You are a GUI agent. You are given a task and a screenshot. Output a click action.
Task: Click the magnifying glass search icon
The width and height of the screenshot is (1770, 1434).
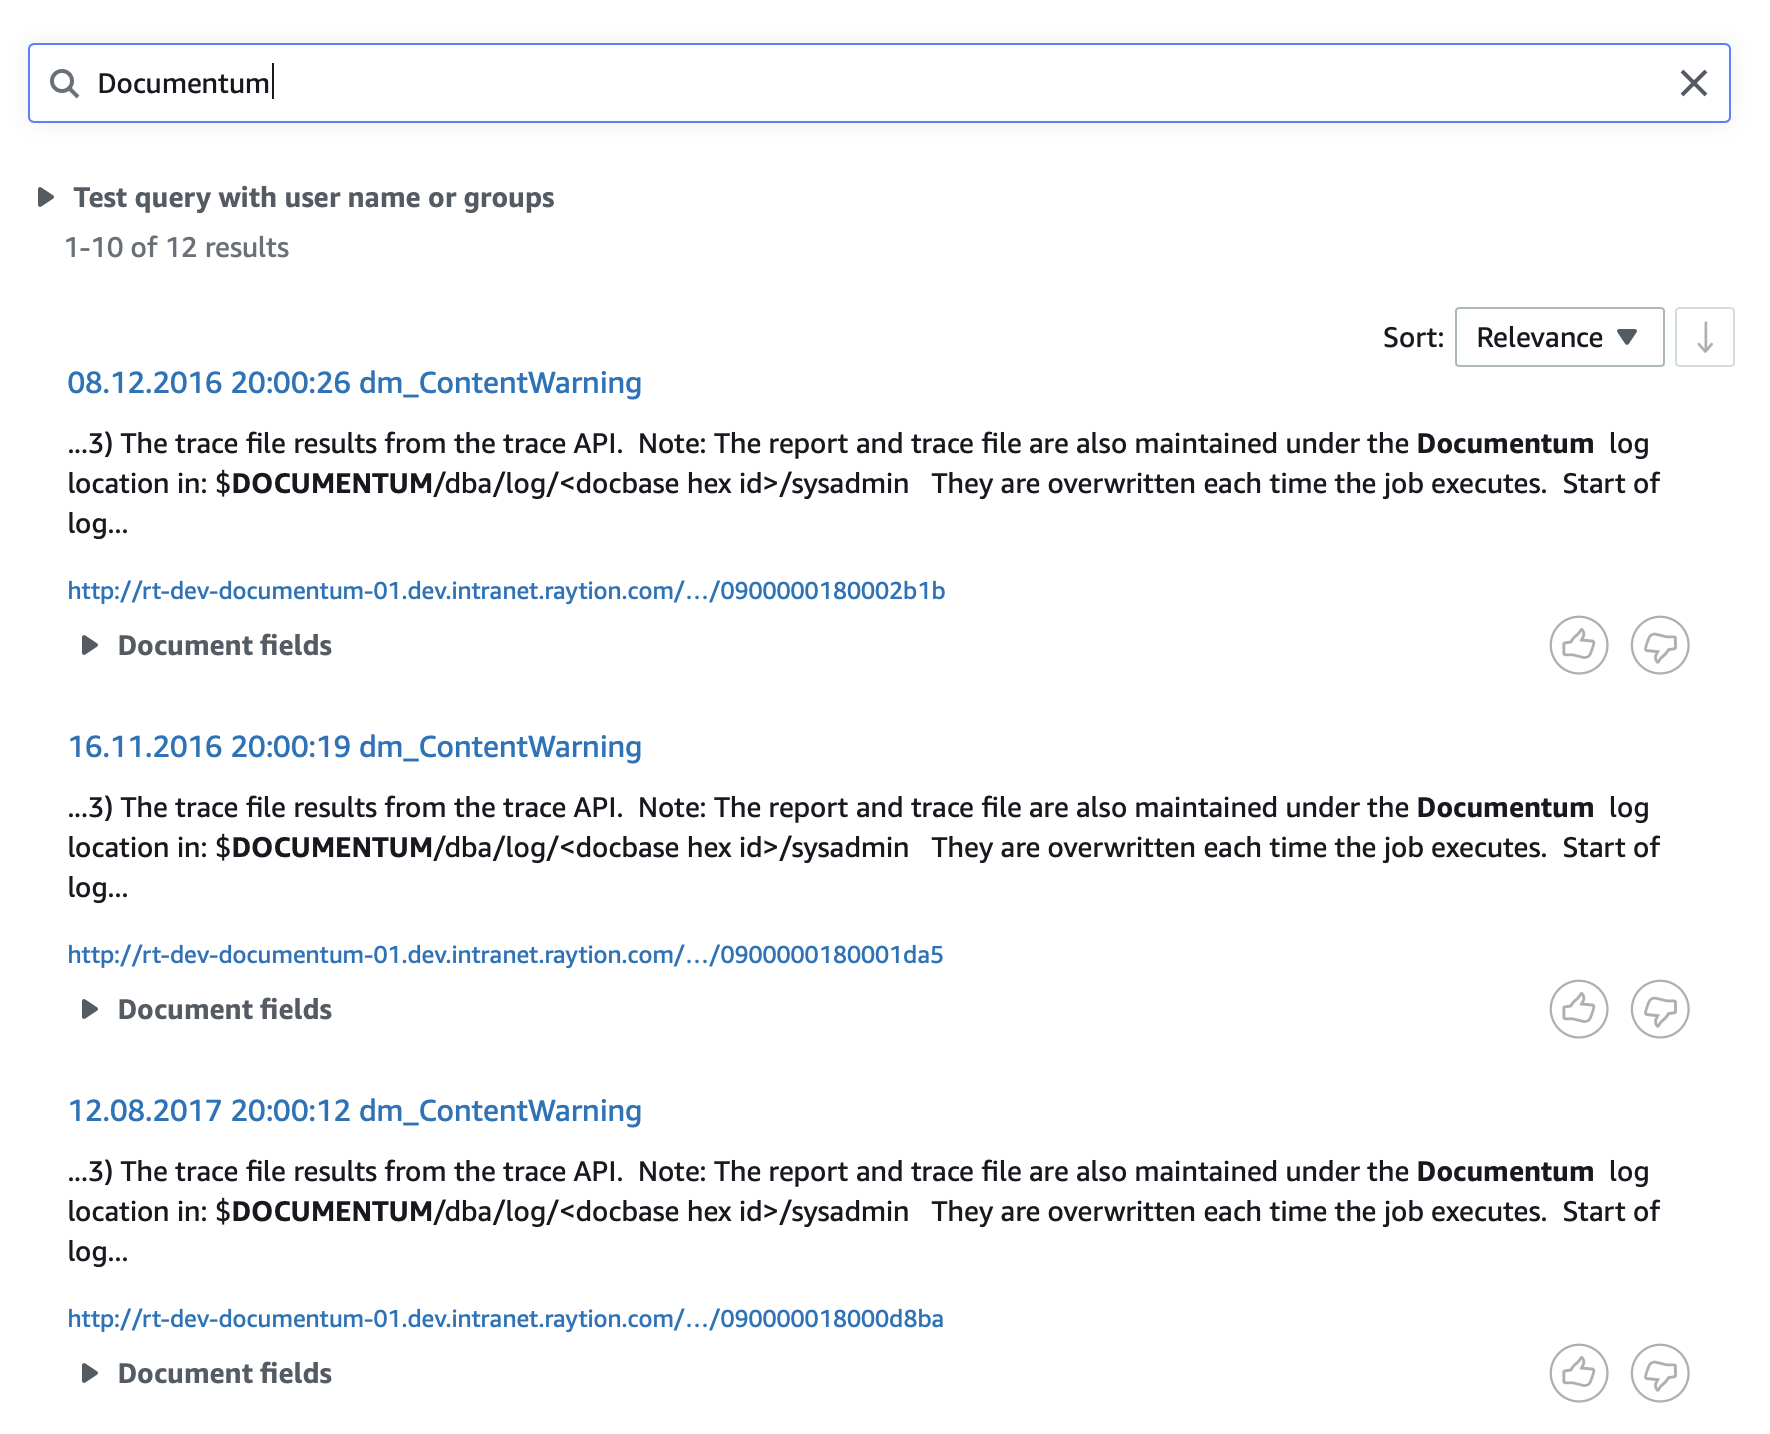(66, 84)
